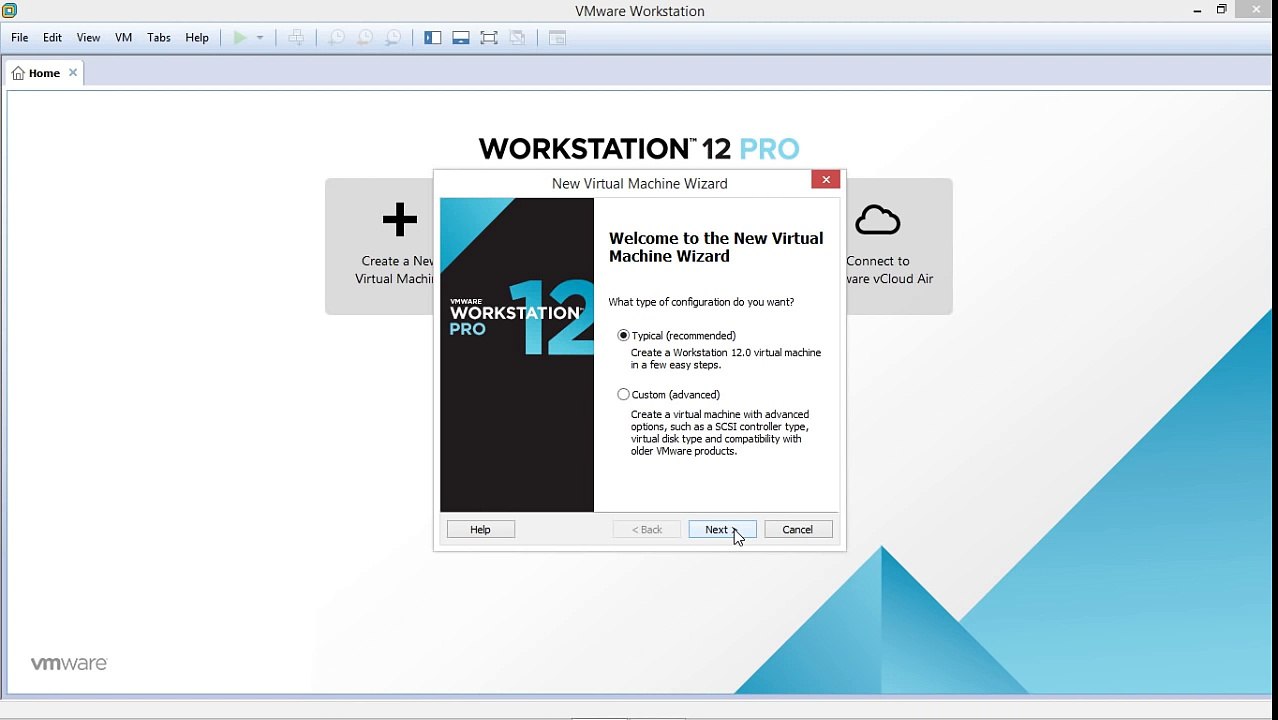This screenshot has height=720, width=1278.
Task: Restore down the VMware Workstation window
Action: pos(1222,10)
